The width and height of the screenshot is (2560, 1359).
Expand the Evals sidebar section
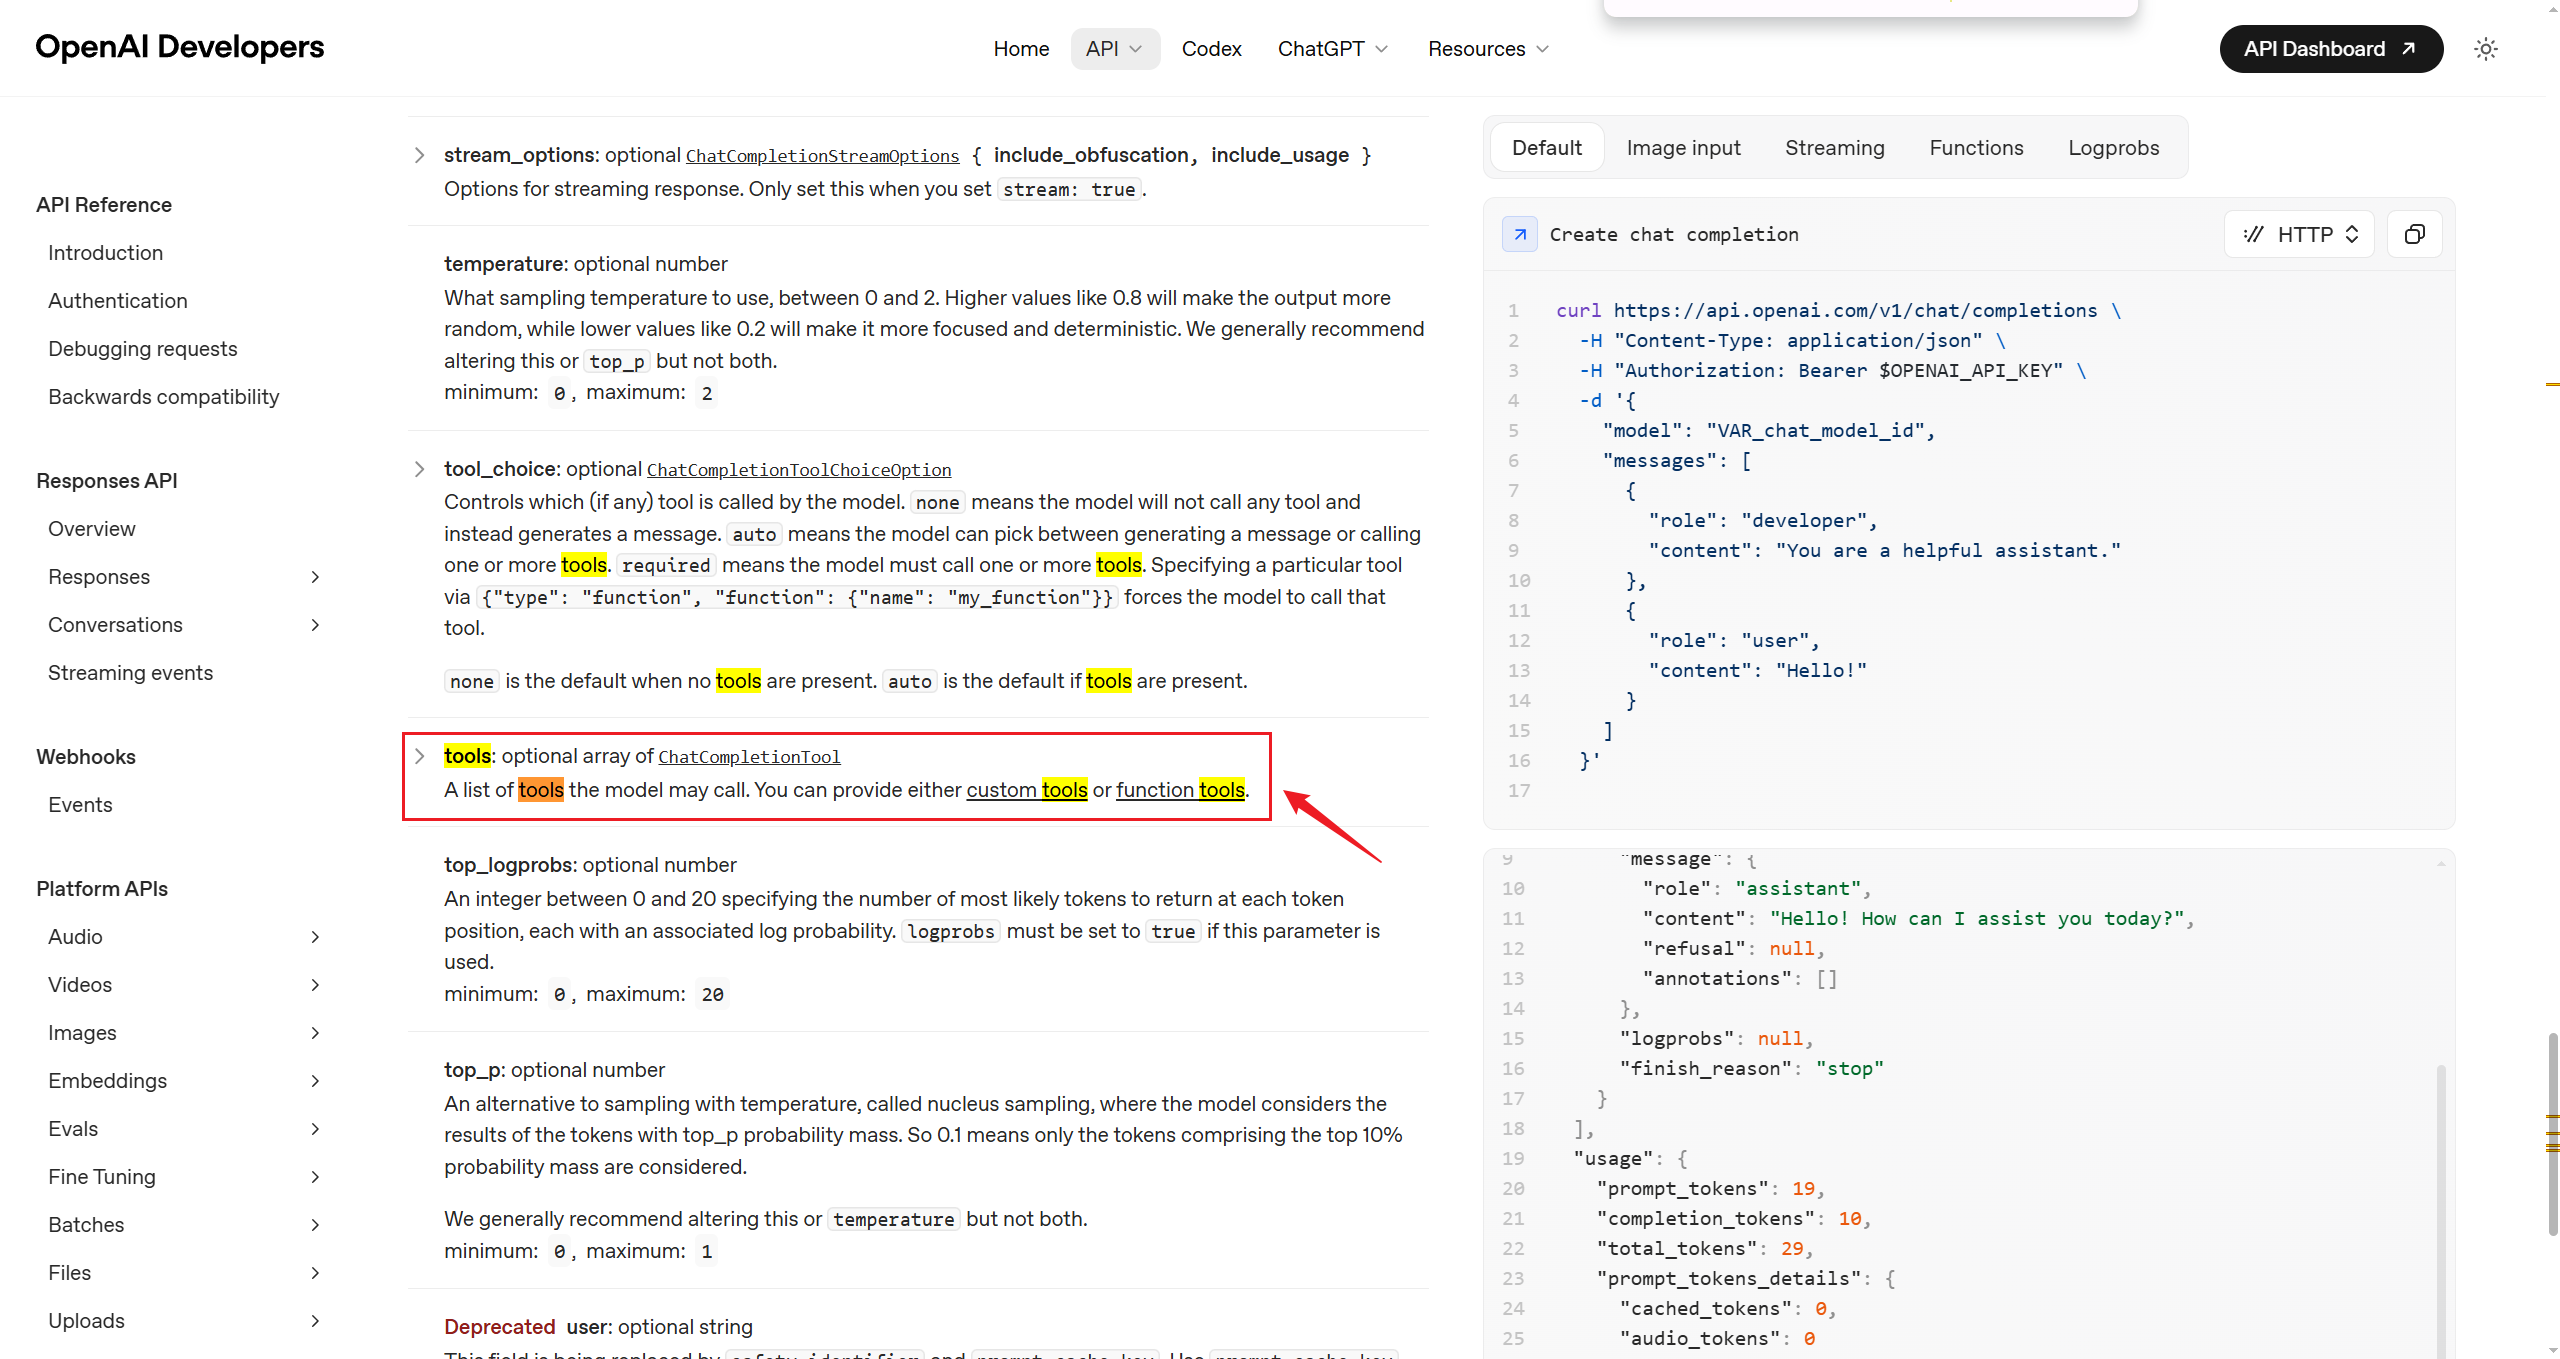click(315, 1129)
